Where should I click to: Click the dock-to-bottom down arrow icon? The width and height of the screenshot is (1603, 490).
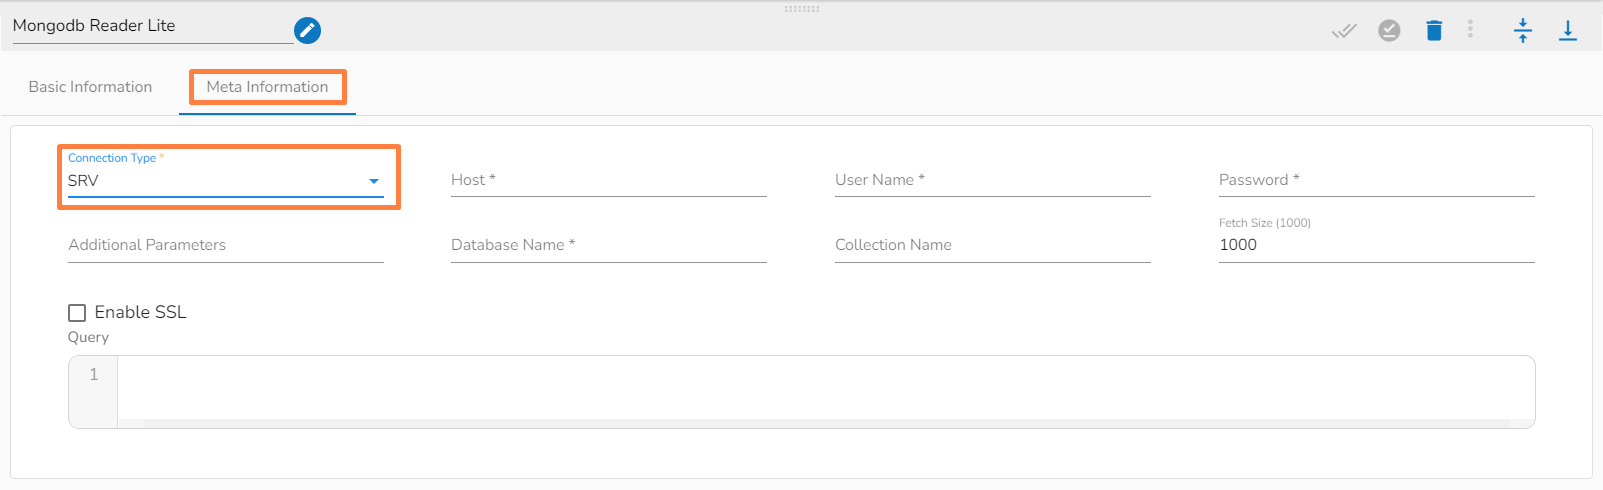(x=1568, y=31)
